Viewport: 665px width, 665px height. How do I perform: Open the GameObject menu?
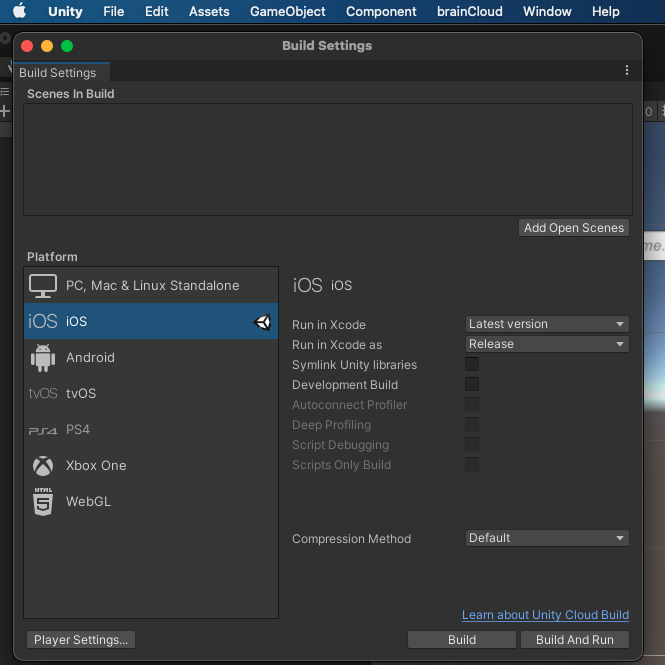288,11
